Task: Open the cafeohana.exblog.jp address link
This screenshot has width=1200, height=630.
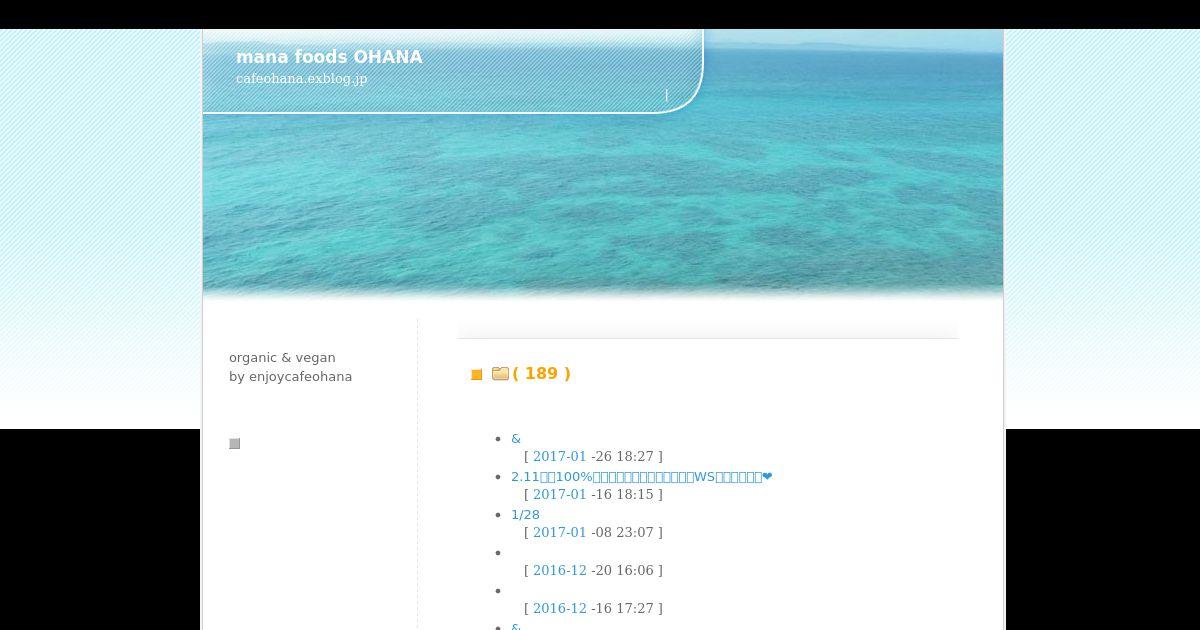Action: (x=301, y=79)
